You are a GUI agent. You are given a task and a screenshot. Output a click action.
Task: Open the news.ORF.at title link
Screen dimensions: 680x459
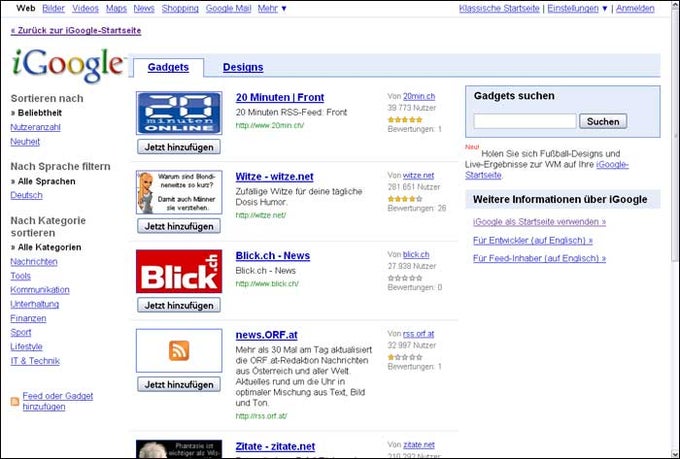(x=267, y=335)
